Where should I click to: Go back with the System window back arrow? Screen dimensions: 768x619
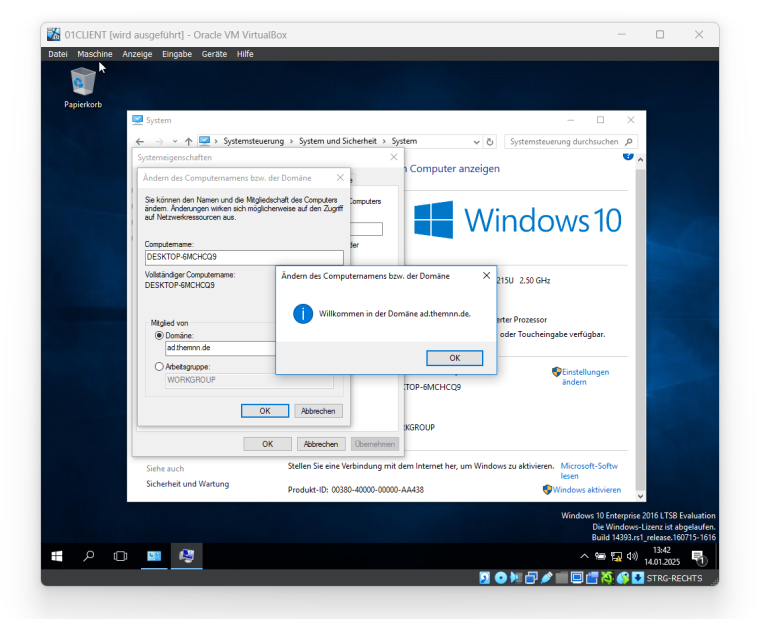pyautogui.click(x=140, y=142)
